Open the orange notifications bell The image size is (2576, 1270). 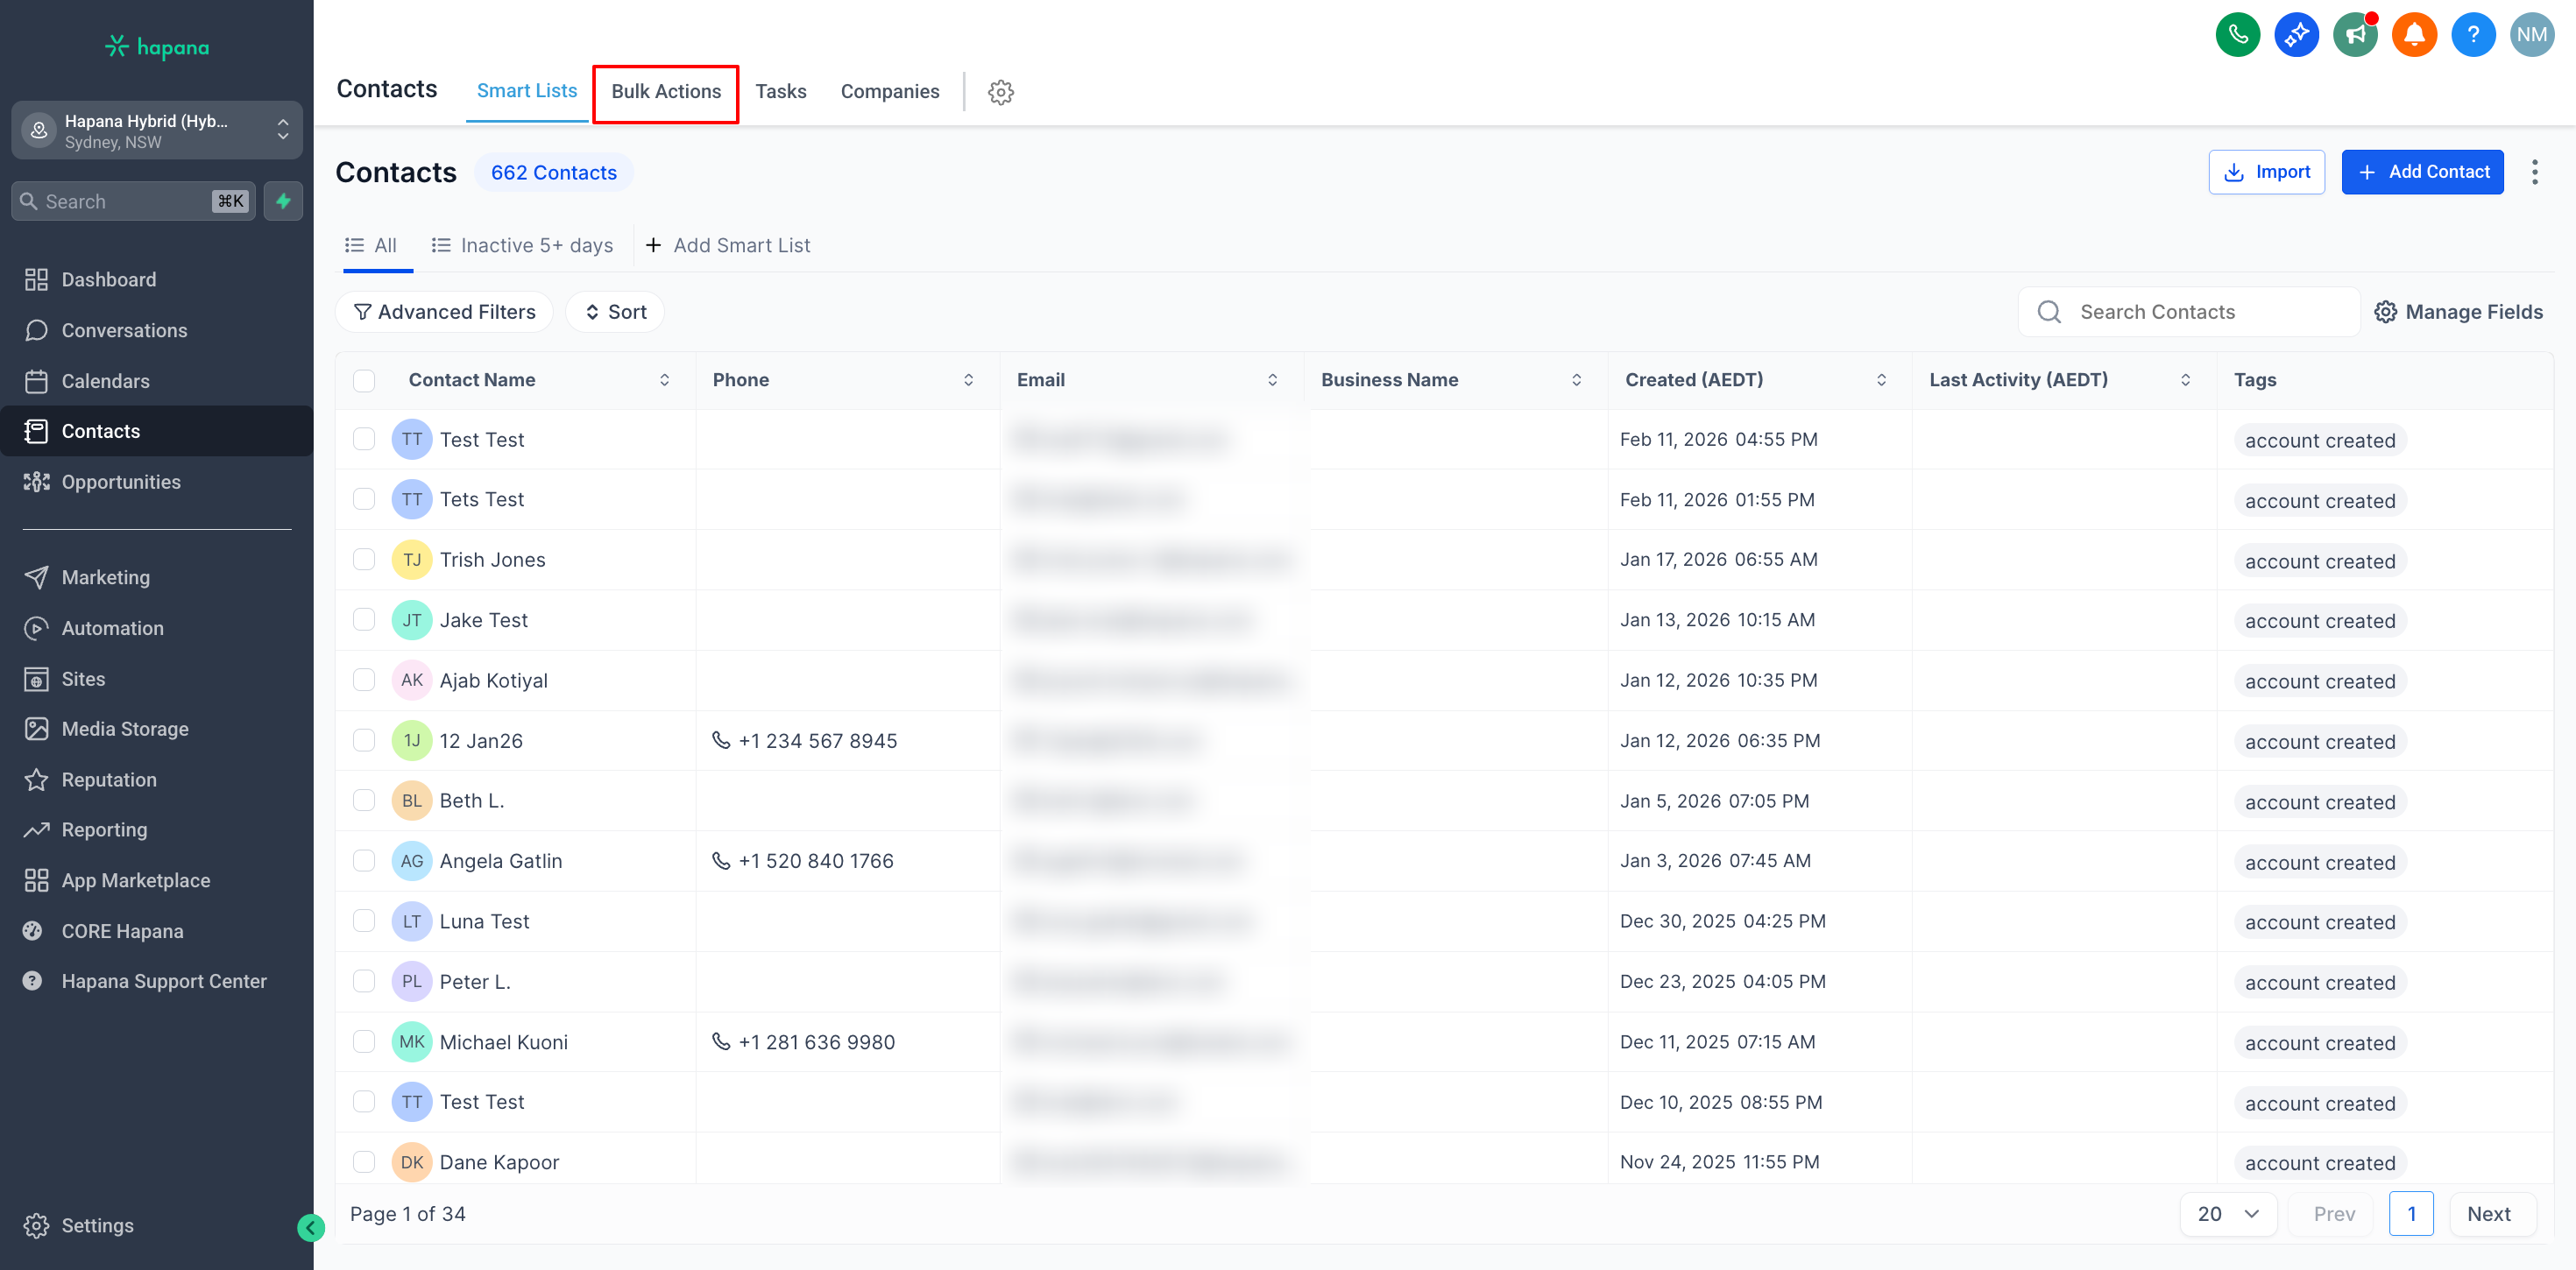pyautogui.click(x=2414, y=35)
